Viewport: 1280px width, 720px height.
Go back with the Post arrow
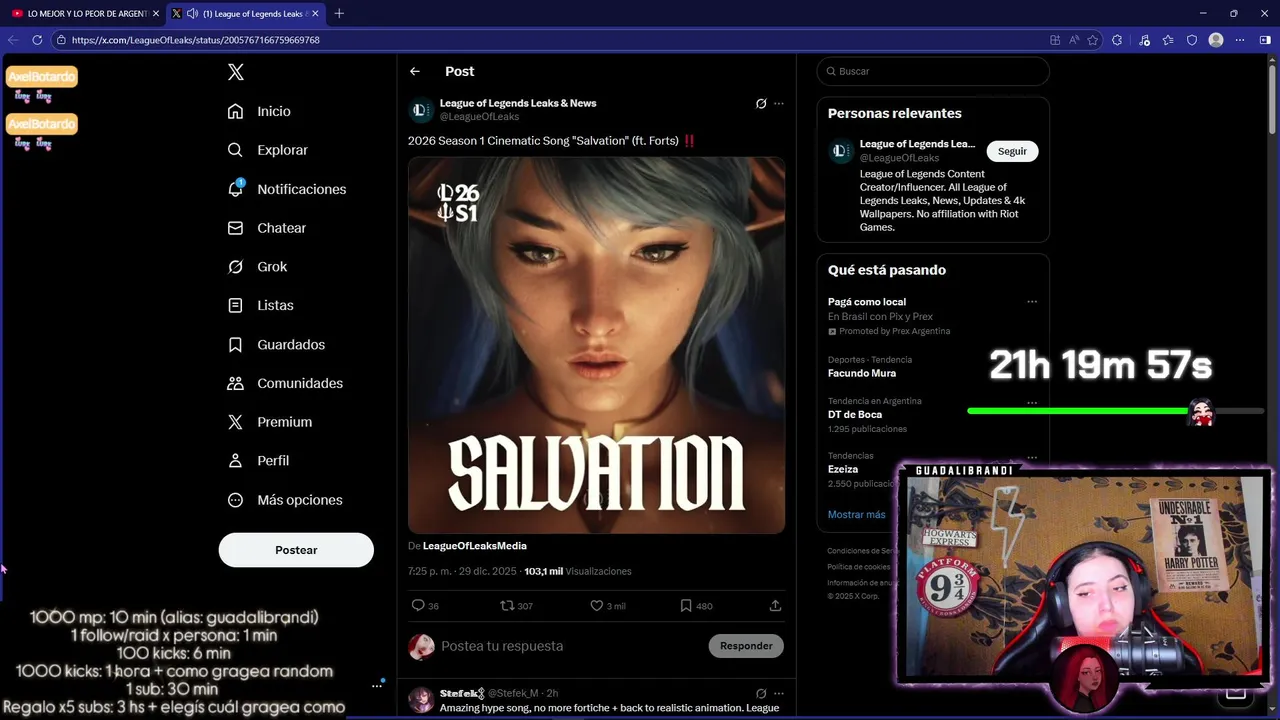[415, 71]
